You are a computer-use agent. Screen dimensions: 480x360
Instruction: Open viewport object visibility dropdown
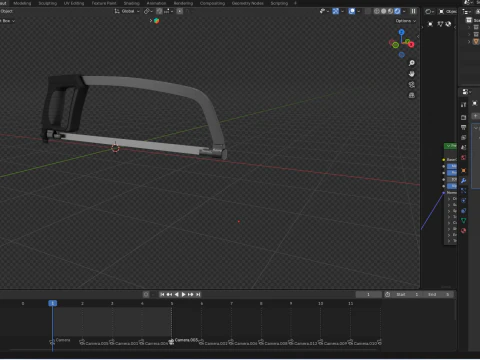pos(324,11)
